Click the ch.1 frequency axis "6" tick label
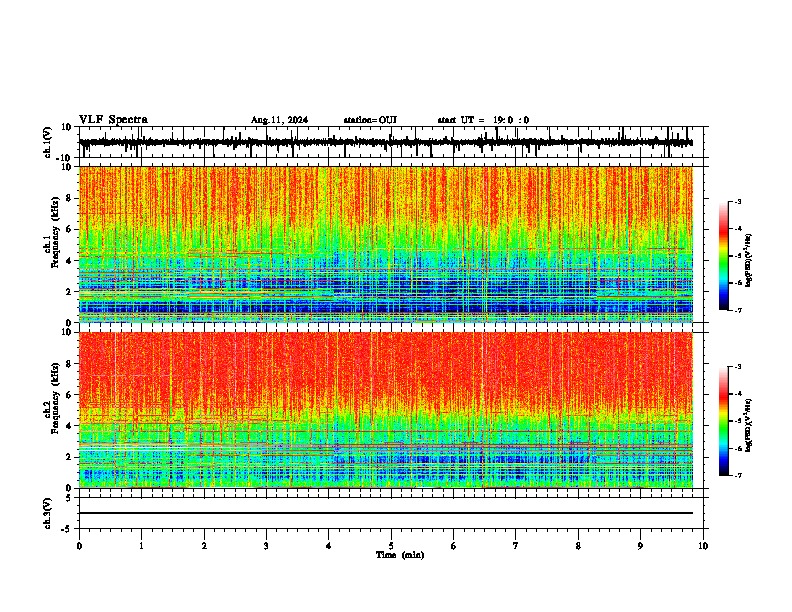Viewport: 792px width, 612px height. tap(69, 230)
